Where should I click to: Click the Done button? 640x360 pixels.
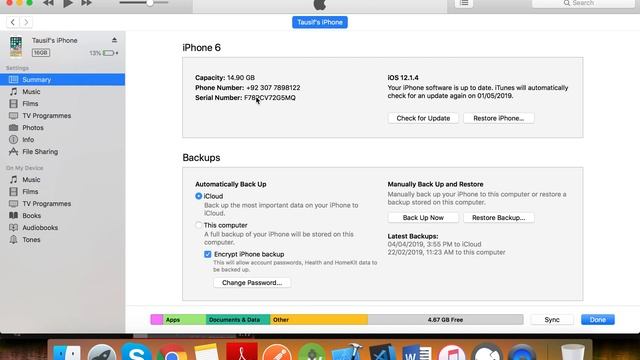(598, 320)
